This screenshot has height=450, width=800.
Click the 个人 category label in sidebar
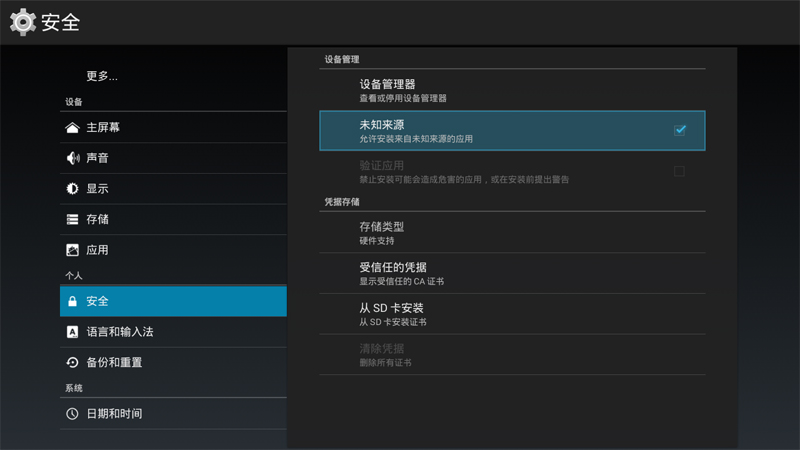coord(74,276)
